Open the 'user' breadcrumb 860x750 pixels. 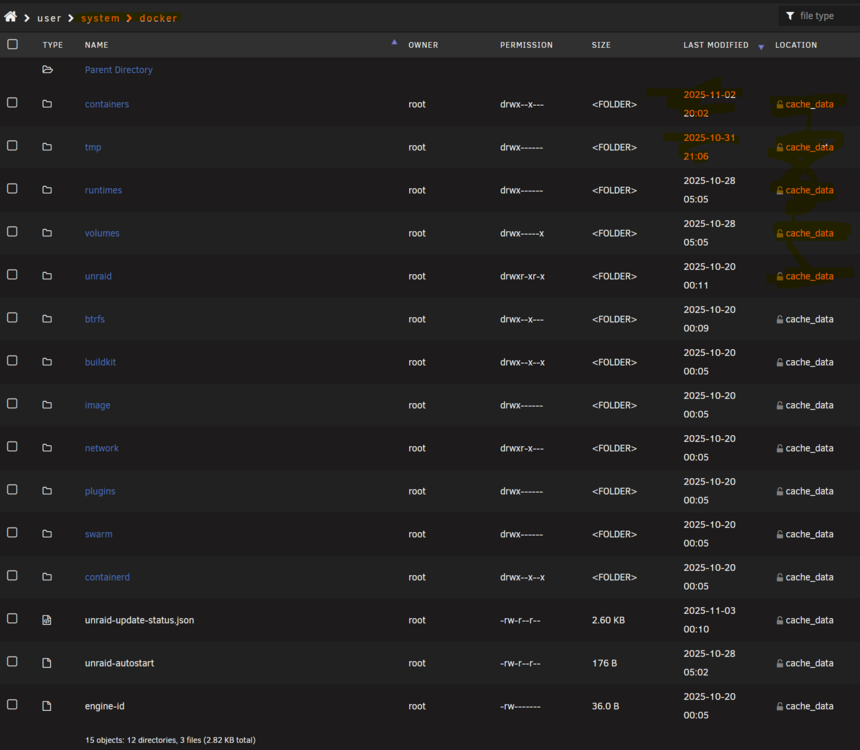pos(49,18)
